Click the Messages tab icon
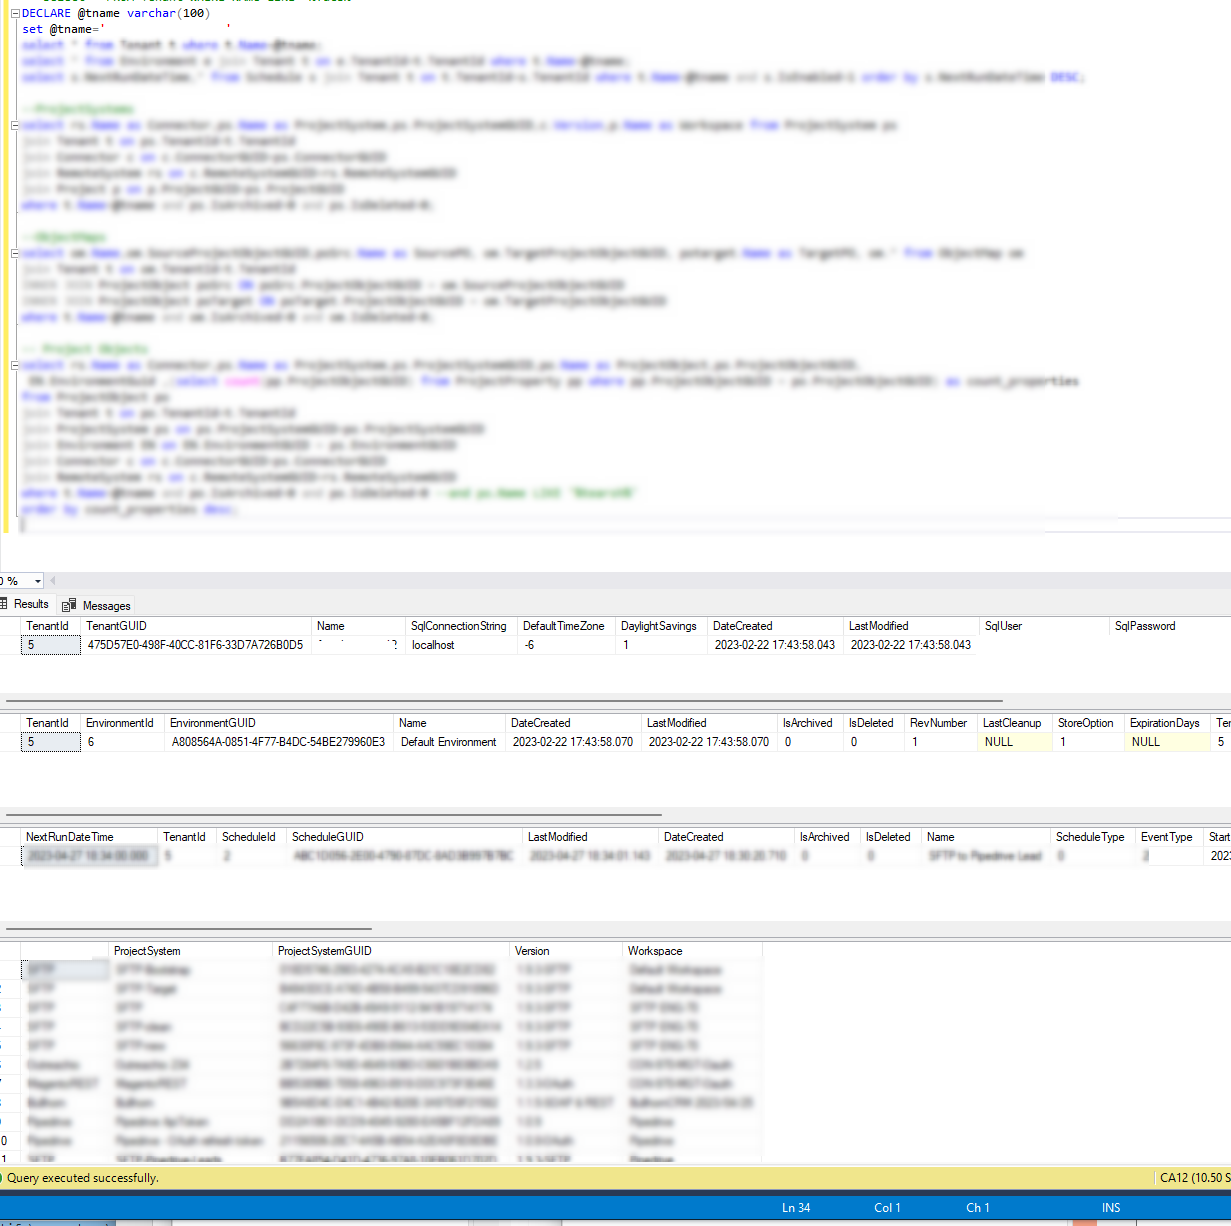This screenshot has width=1231, height=1226. coord(69,605)
